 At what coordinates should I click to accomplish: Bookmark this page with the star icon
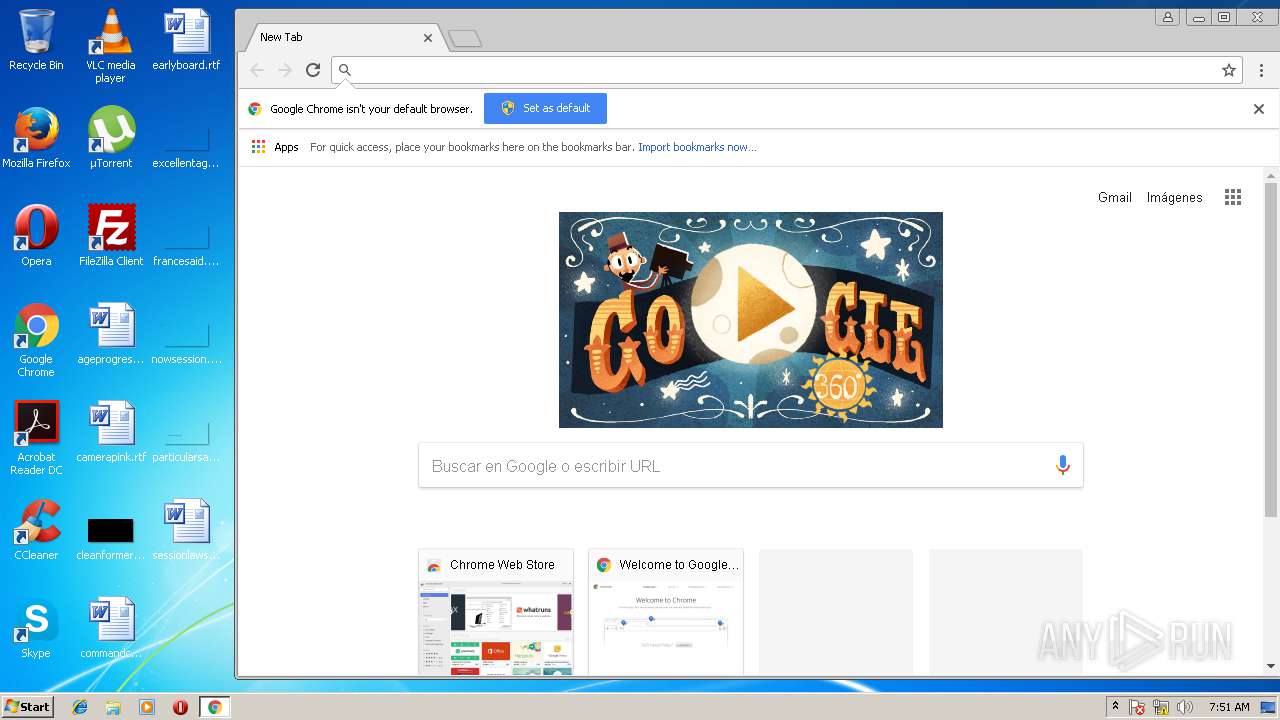point(1229,70)
